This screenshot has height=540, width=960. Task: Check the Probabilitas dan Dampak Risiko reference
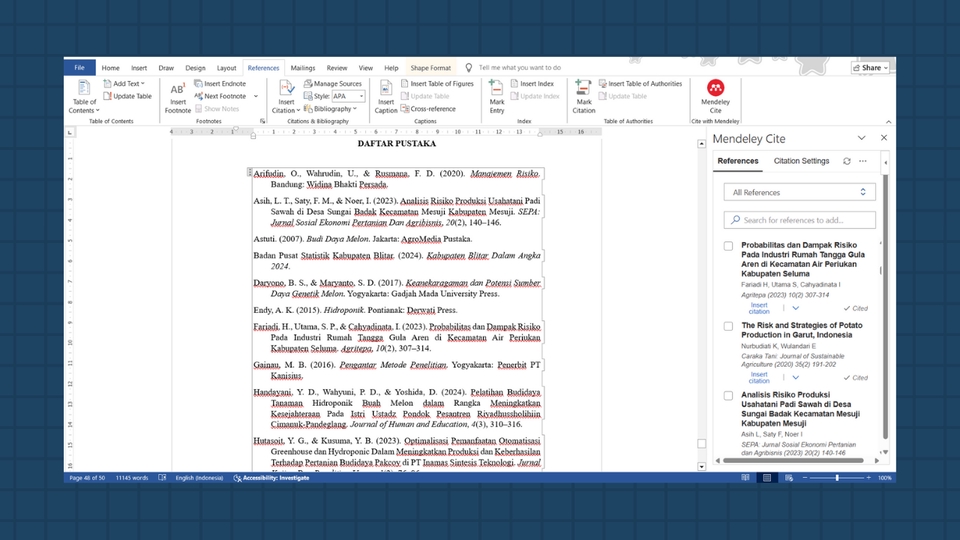(x=728, y=246)
